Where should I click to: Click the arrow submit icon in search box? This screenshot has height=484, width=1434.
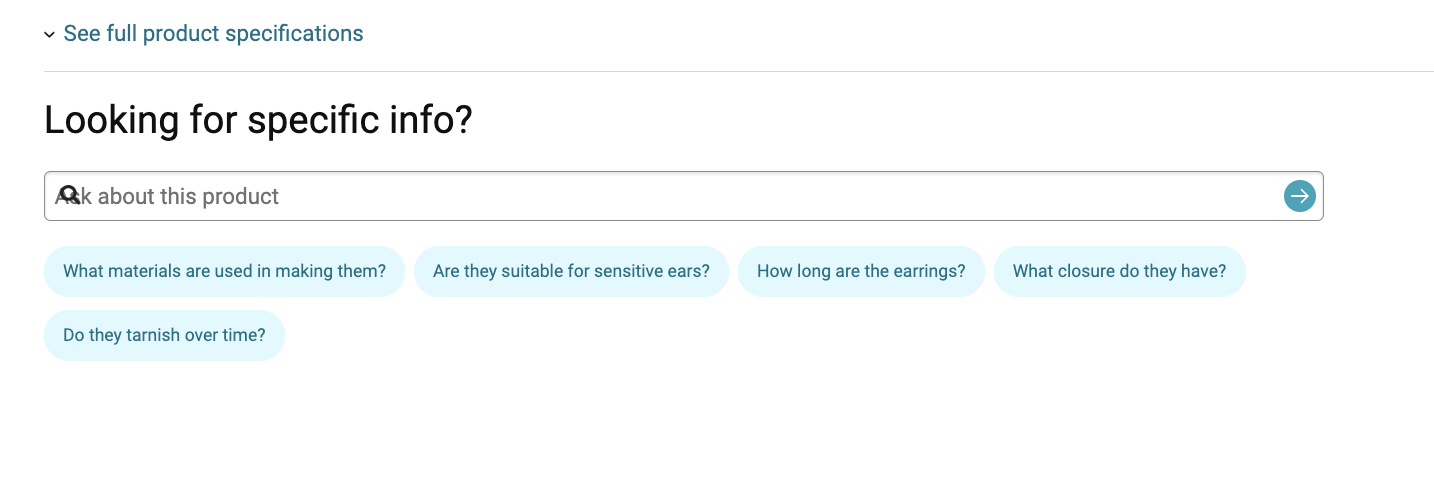click(x=1299, y=196)
